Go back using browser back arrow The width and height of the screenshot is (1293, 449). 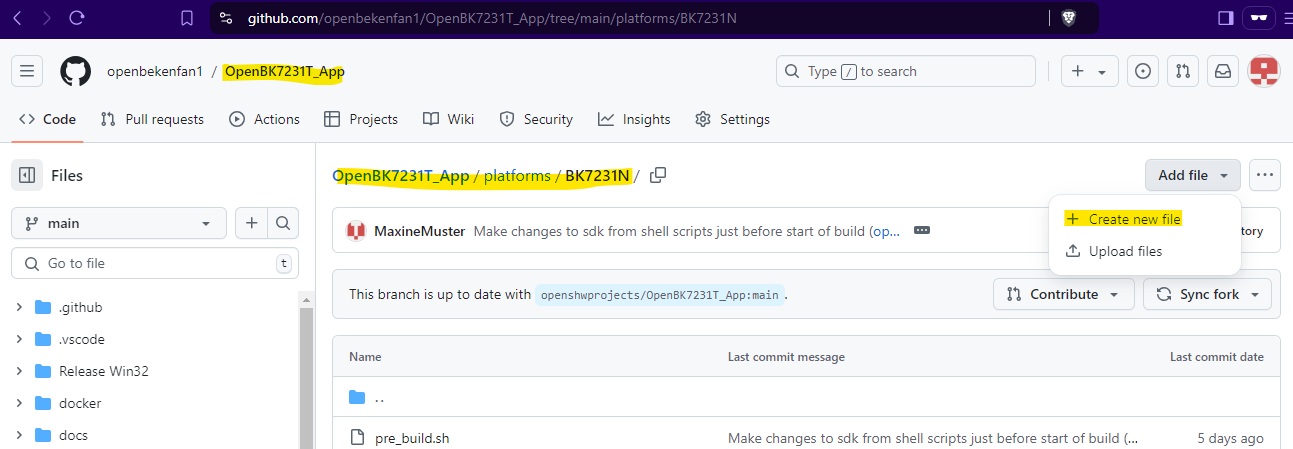[x=16, y=17]
